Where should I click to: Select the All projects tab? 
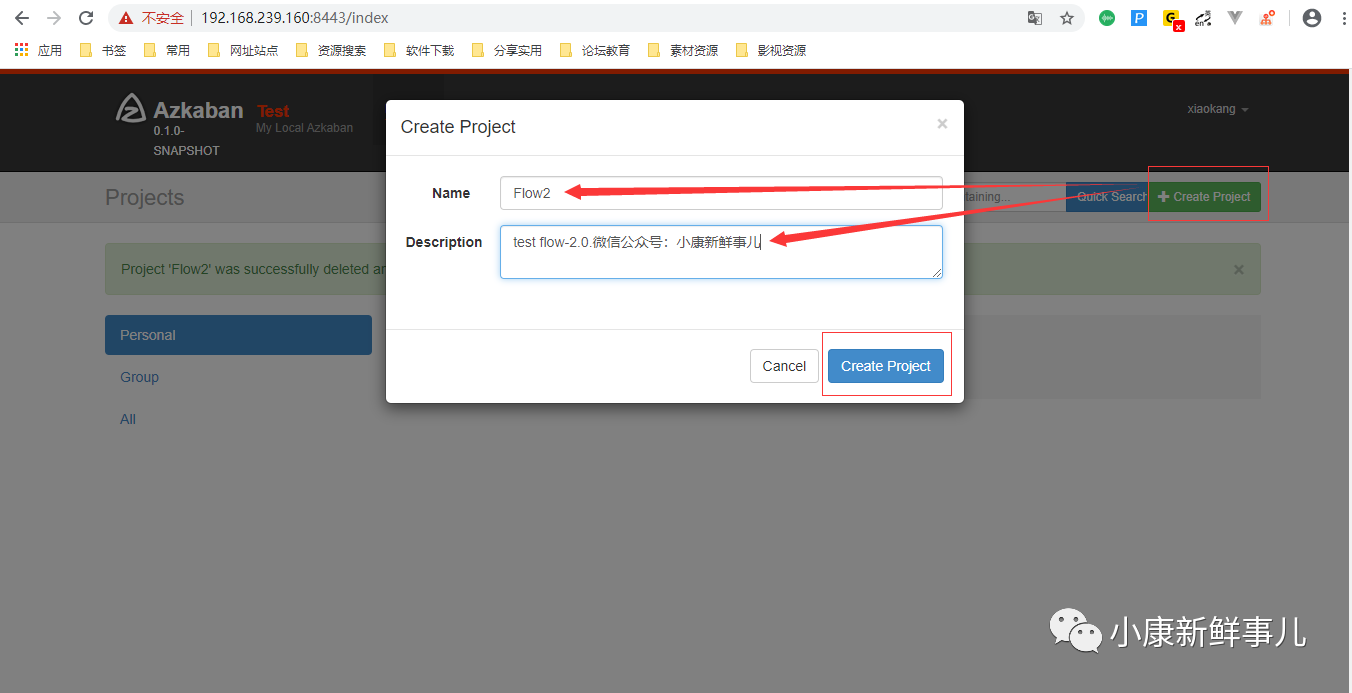[238, 419]
